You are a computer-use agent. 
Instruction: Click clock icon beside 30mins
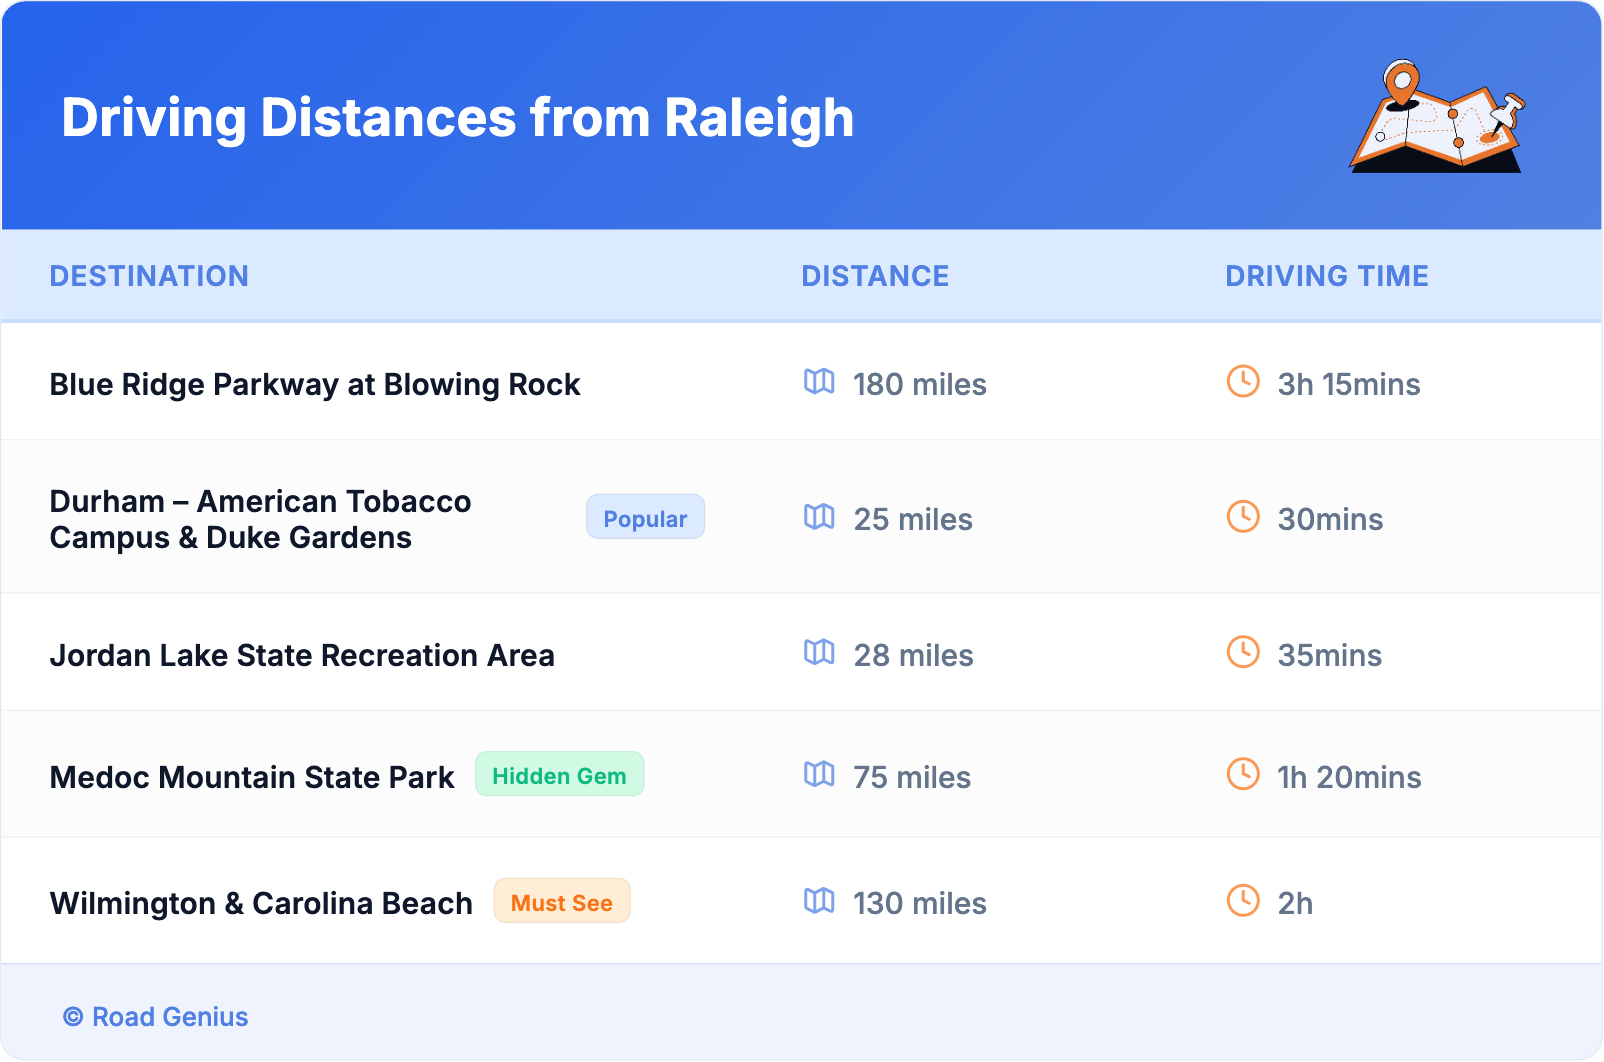tap(1243, 517)
